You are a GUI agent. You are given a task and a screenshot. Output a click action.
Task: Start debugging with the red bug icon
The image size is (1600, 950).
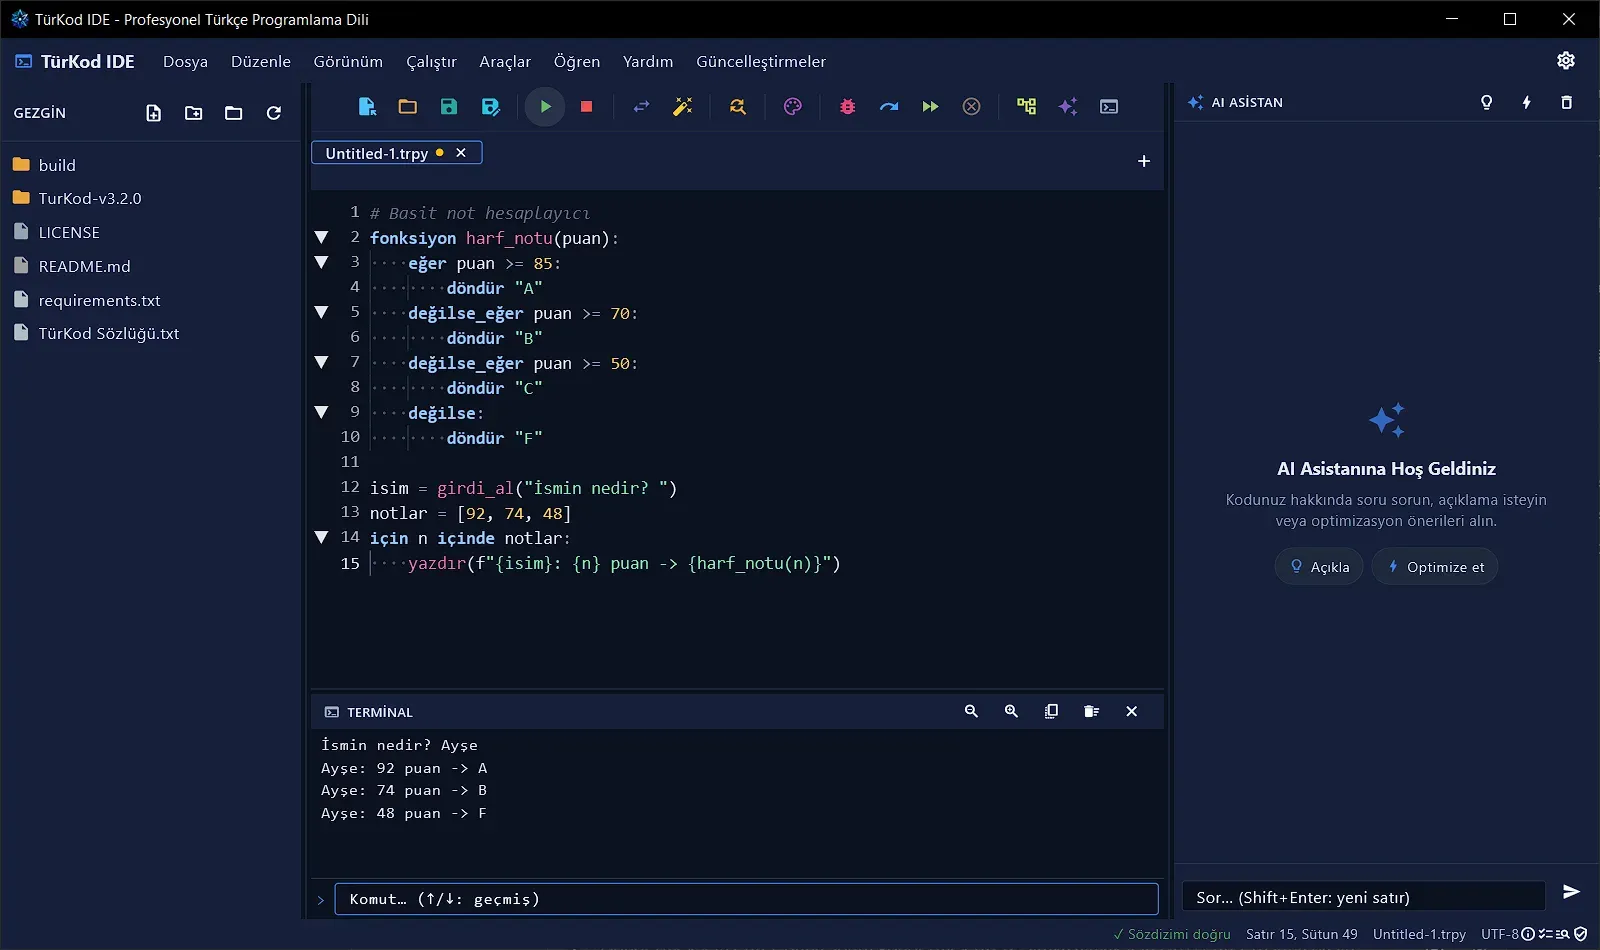coord(848,107)
